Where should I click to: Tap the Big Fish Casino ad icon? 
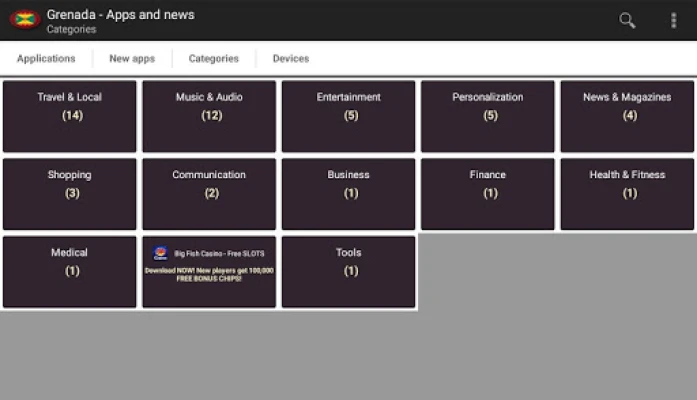160,253
